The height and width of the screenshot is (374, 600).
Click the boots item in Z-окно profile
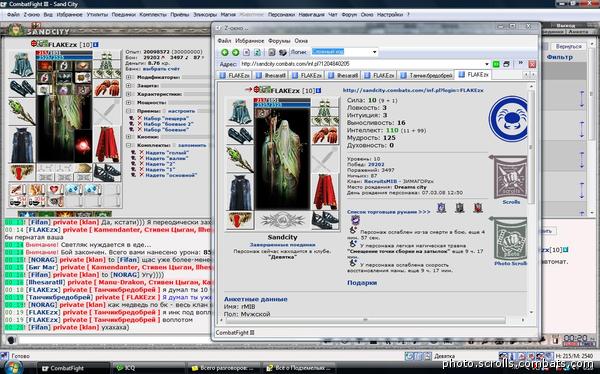(x=325, y=220)
